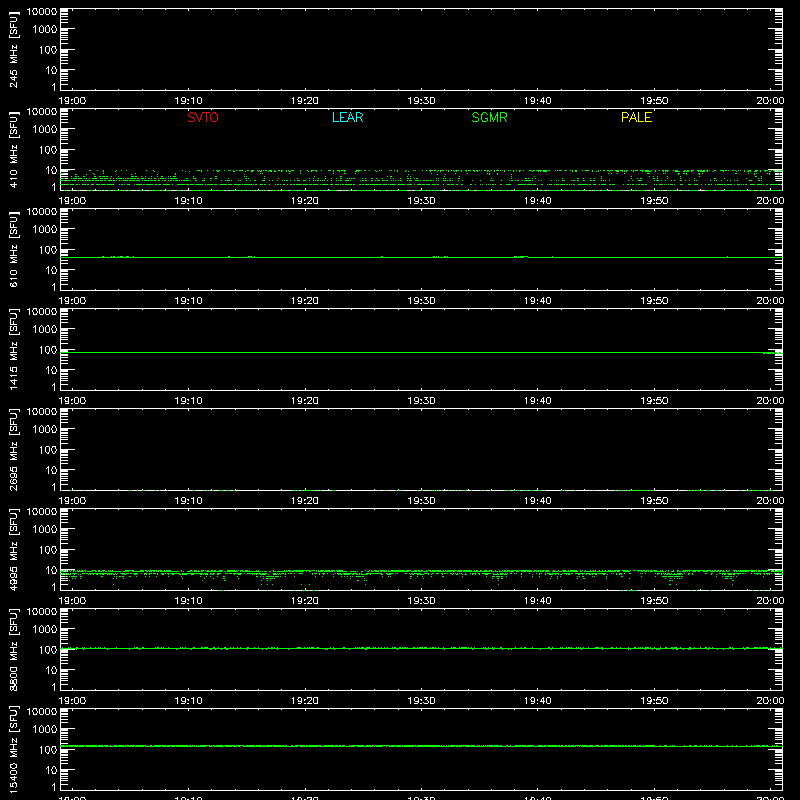Click the 100 tick on the 8800 MHz axis

(48, 650)
